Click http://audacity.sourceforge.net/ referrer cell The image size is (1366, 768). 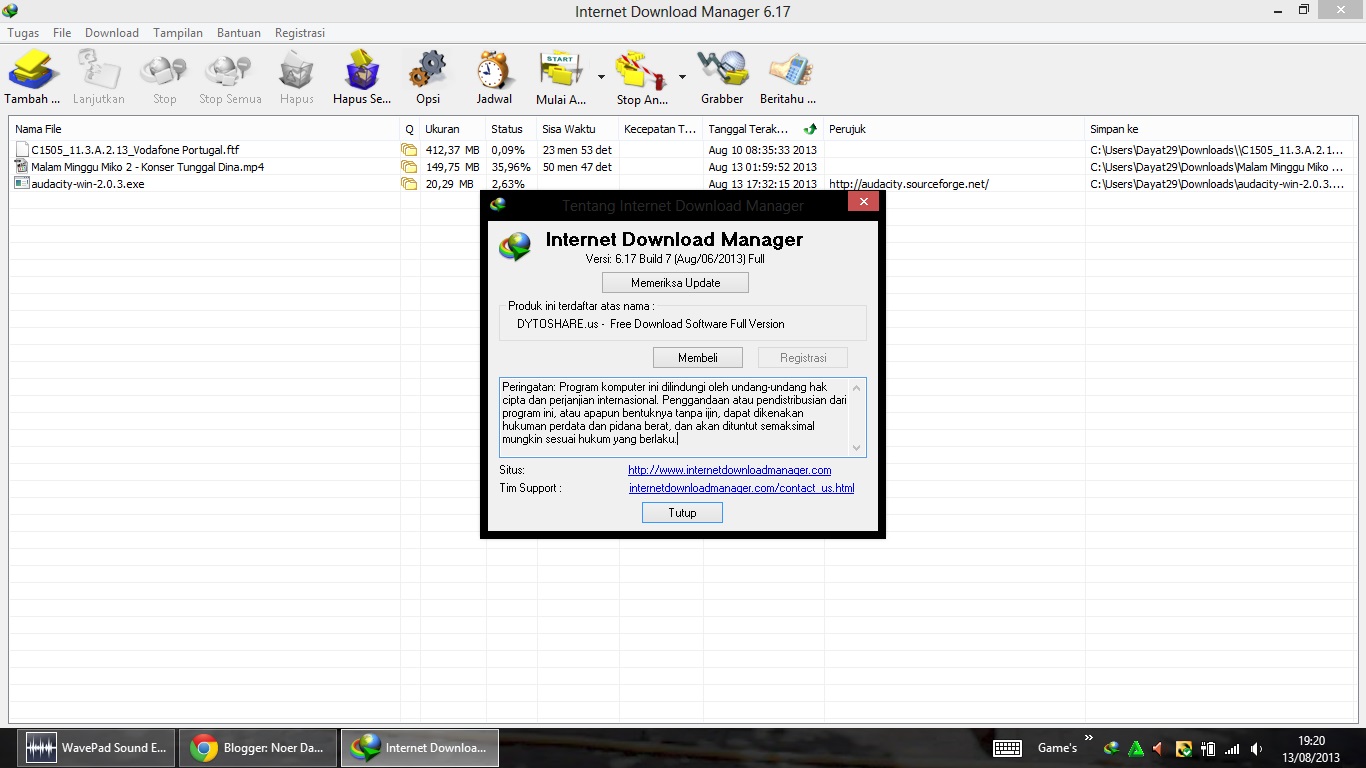(909, 184)
